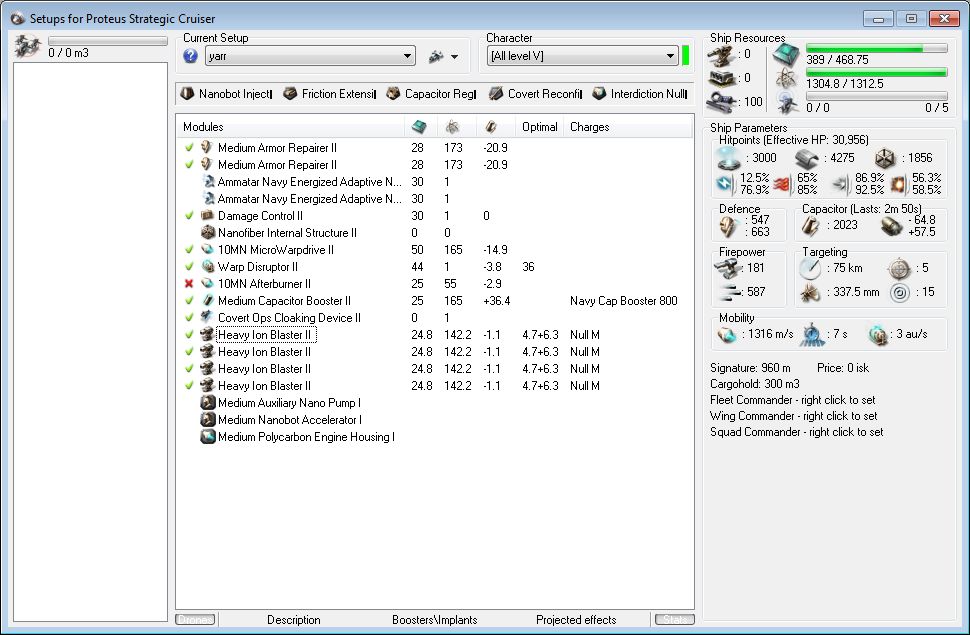Select the Capacitor Regeneration subsystem tab
Screen dimensions: 970x635
[431, 94]
